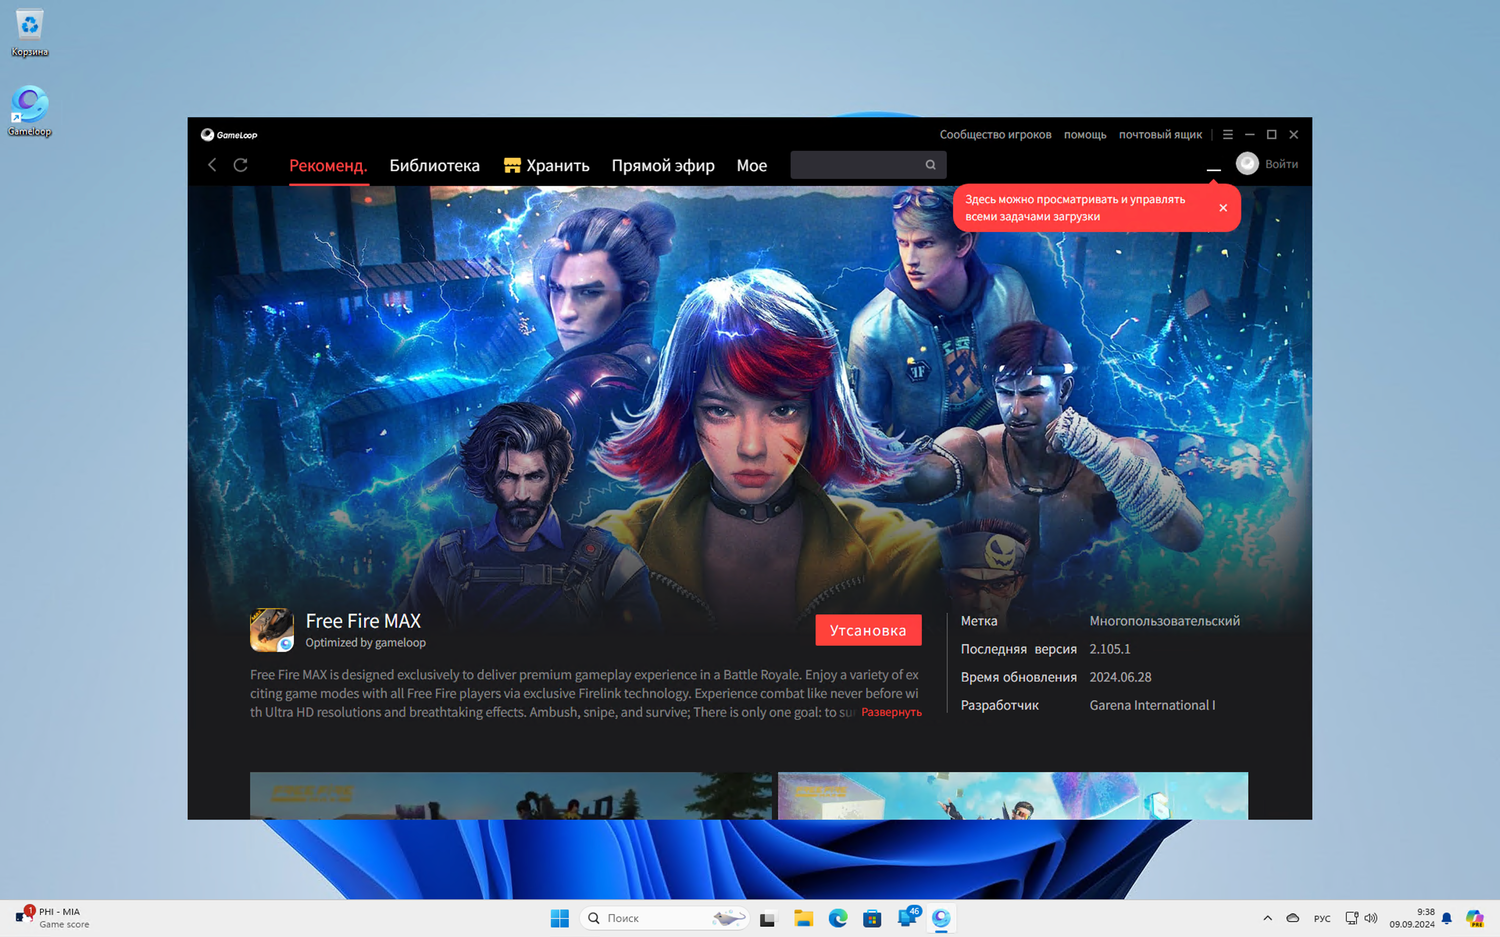The image size is (1500, 937).
Task: Maximize the GameLoop window
Action: click(x=1272, y=135)
